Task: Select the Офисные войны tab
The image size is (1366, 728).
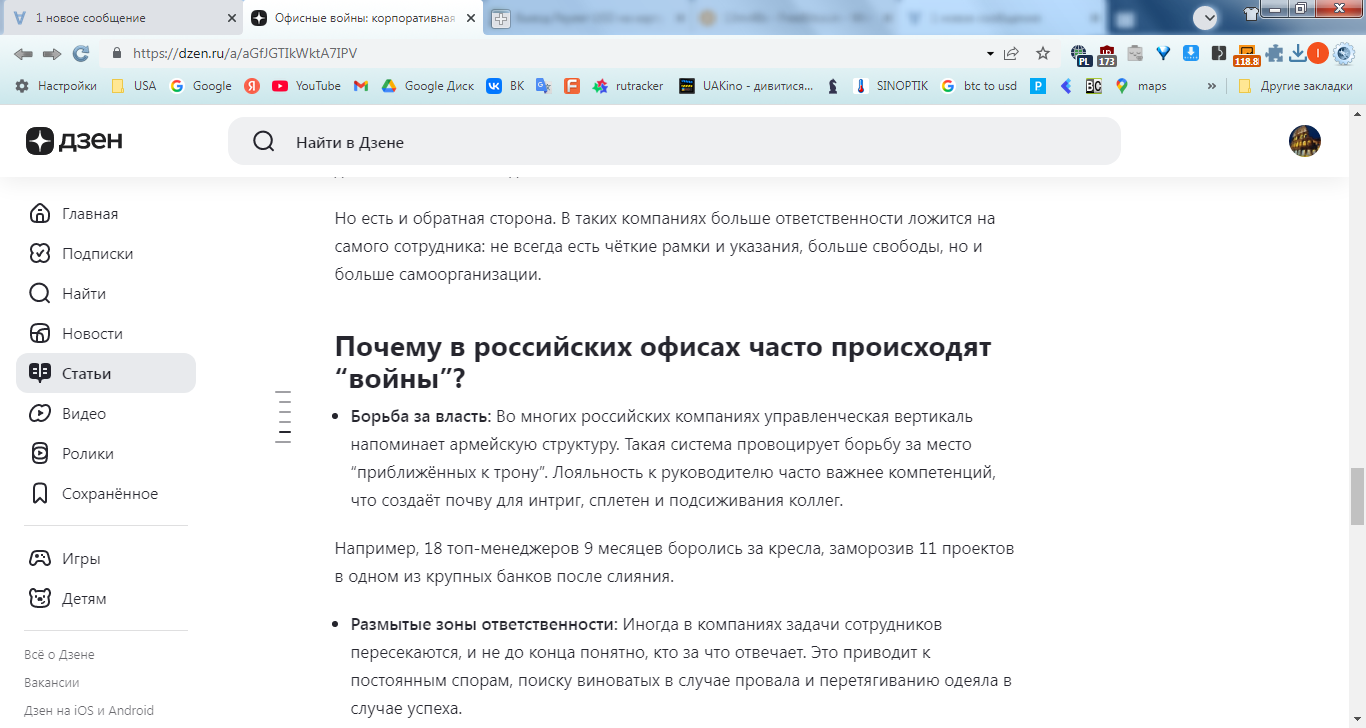Action: pos(364,18)
